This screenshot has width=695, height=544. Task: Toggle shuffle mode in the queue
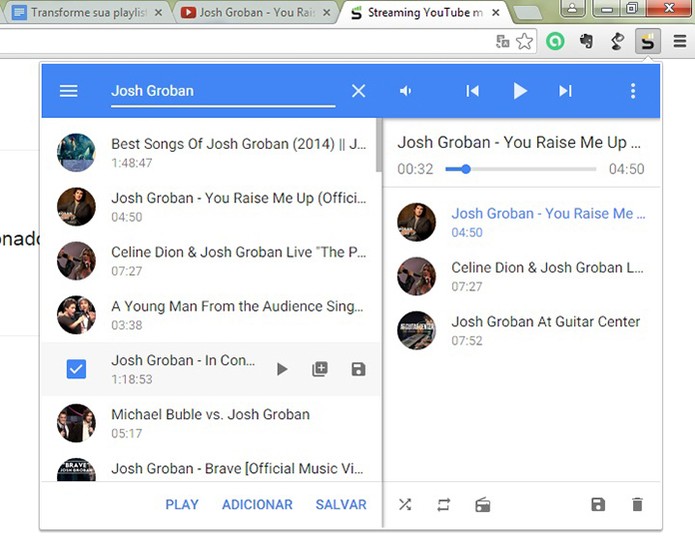coord(405,505)
